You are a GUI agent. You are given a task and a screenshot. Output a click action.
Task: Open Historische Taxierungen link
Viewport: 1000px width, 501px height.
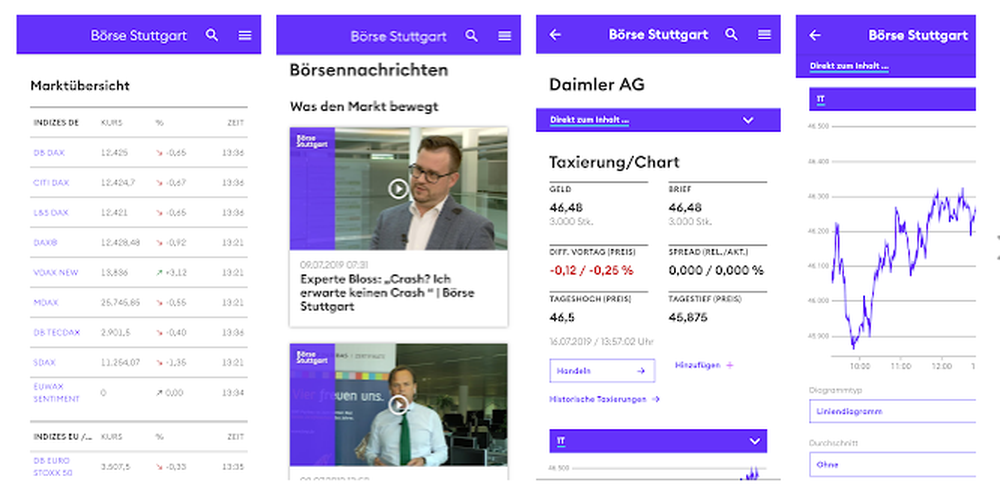pyautogui.click(x=604, y=400)
